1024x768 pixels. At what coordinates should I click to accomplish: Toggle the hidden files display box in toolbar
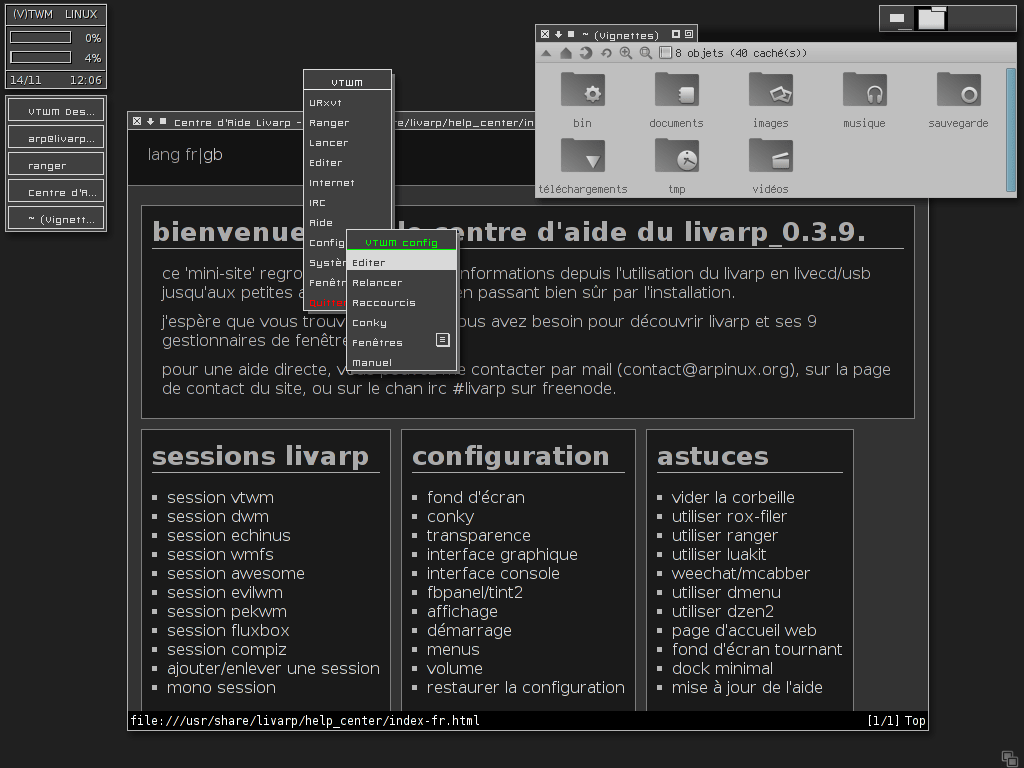pyautogui.click(x=665, y=53)
